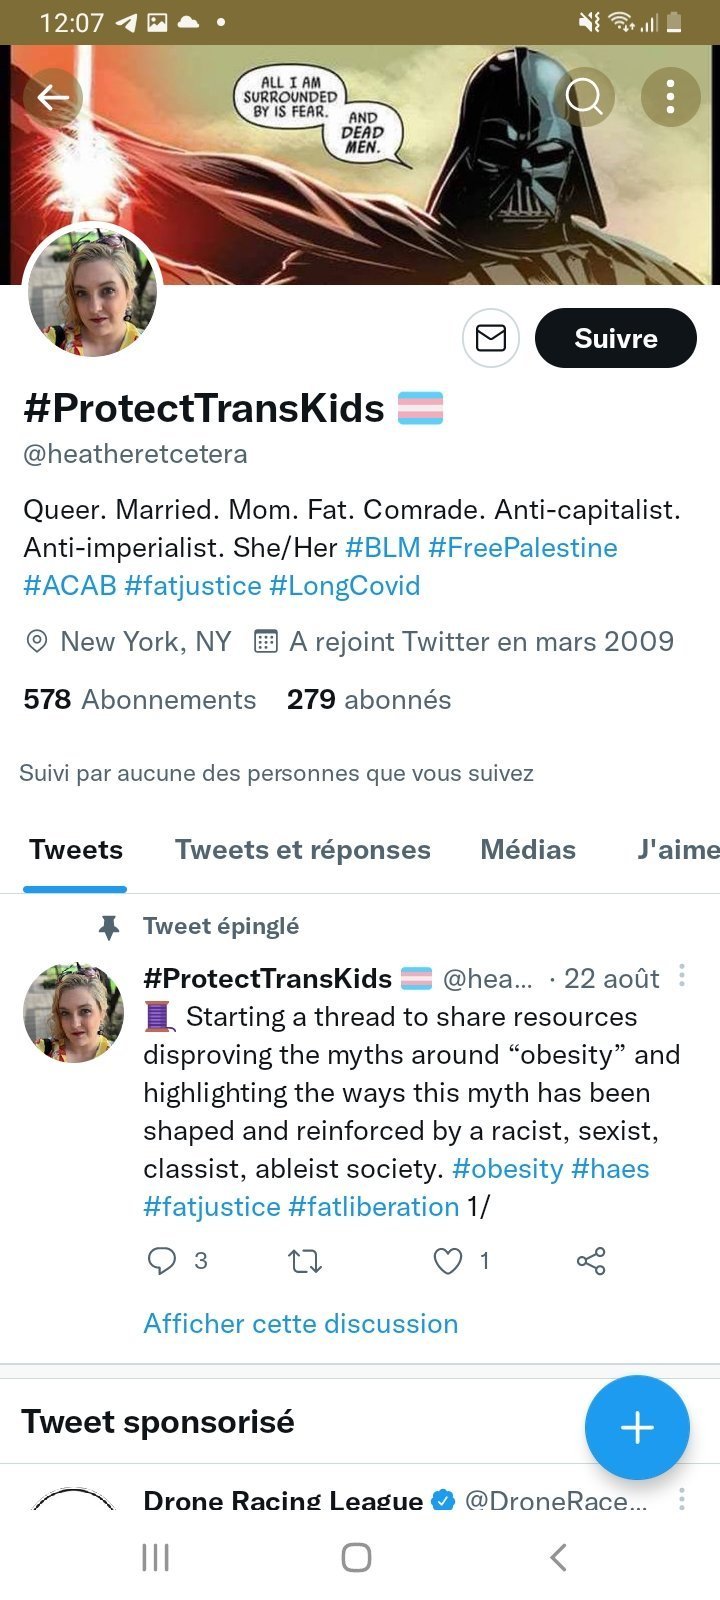Tap the compose new tweet button
720x1600 pixels.
point(637,1427)
